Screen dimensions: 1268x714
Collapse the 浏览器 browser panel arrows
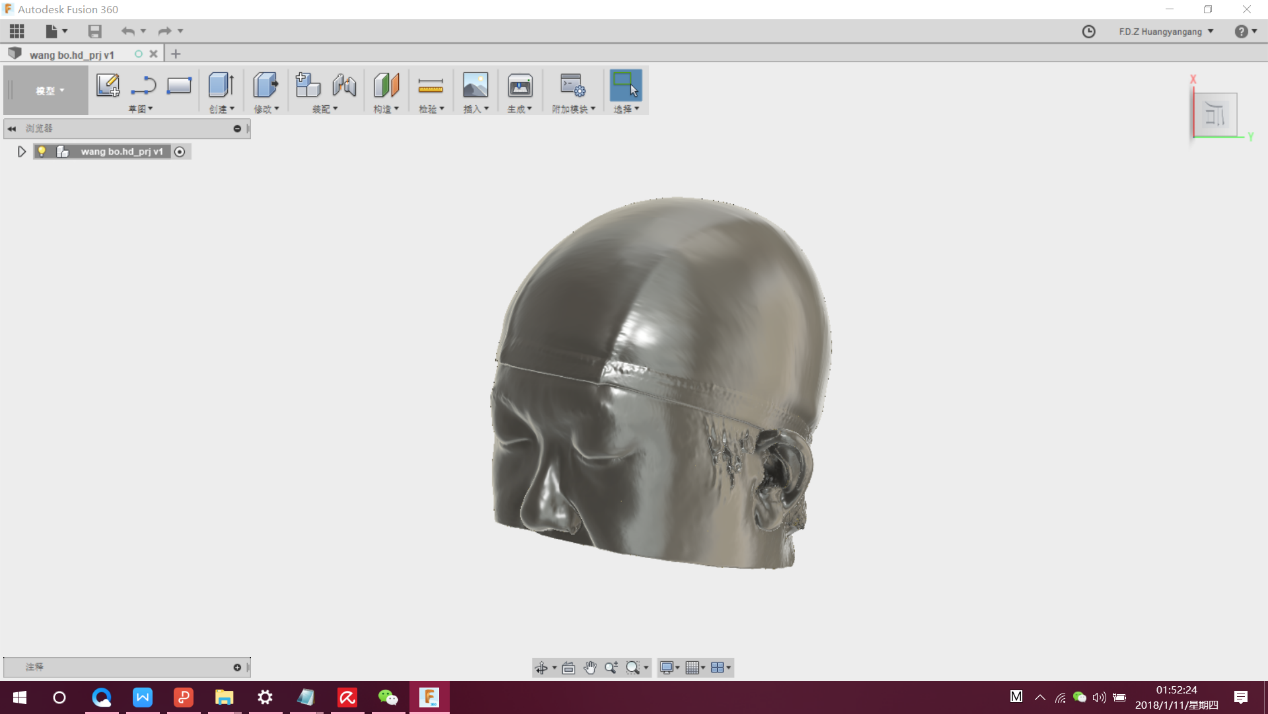12,128
